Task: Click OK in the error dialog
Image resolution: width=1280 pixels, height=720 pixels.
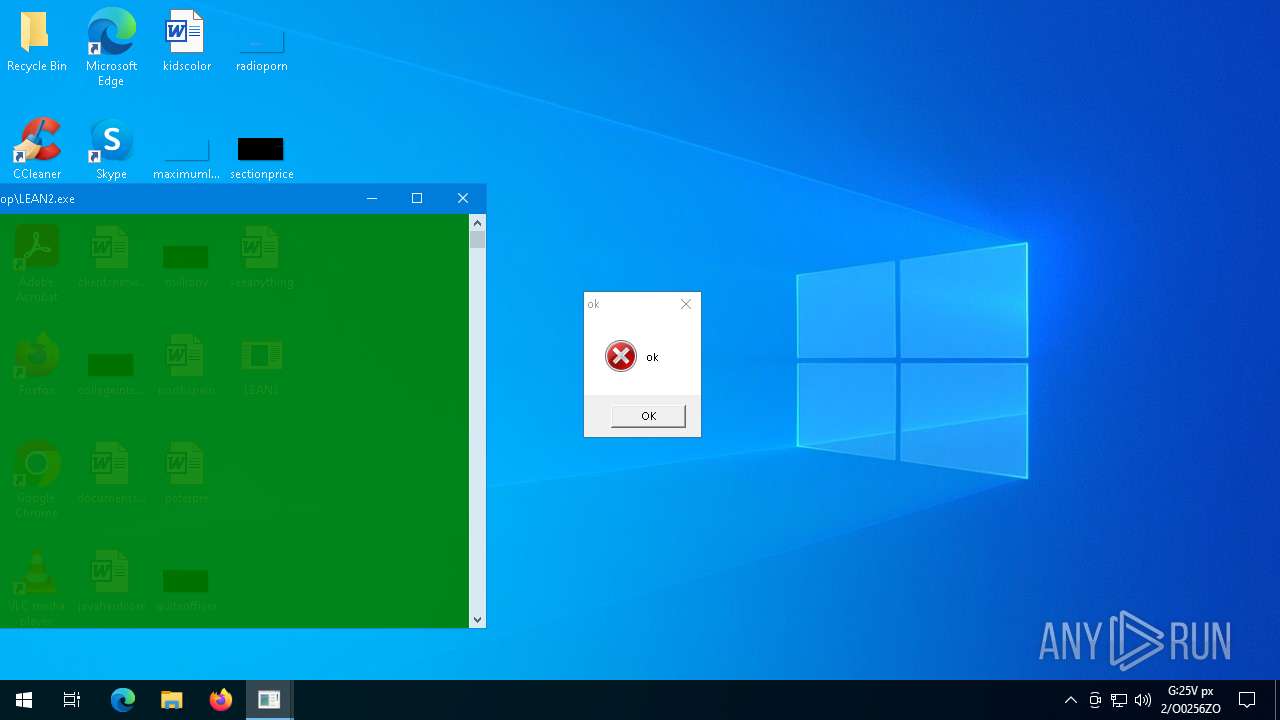Action: click(648, 416)
